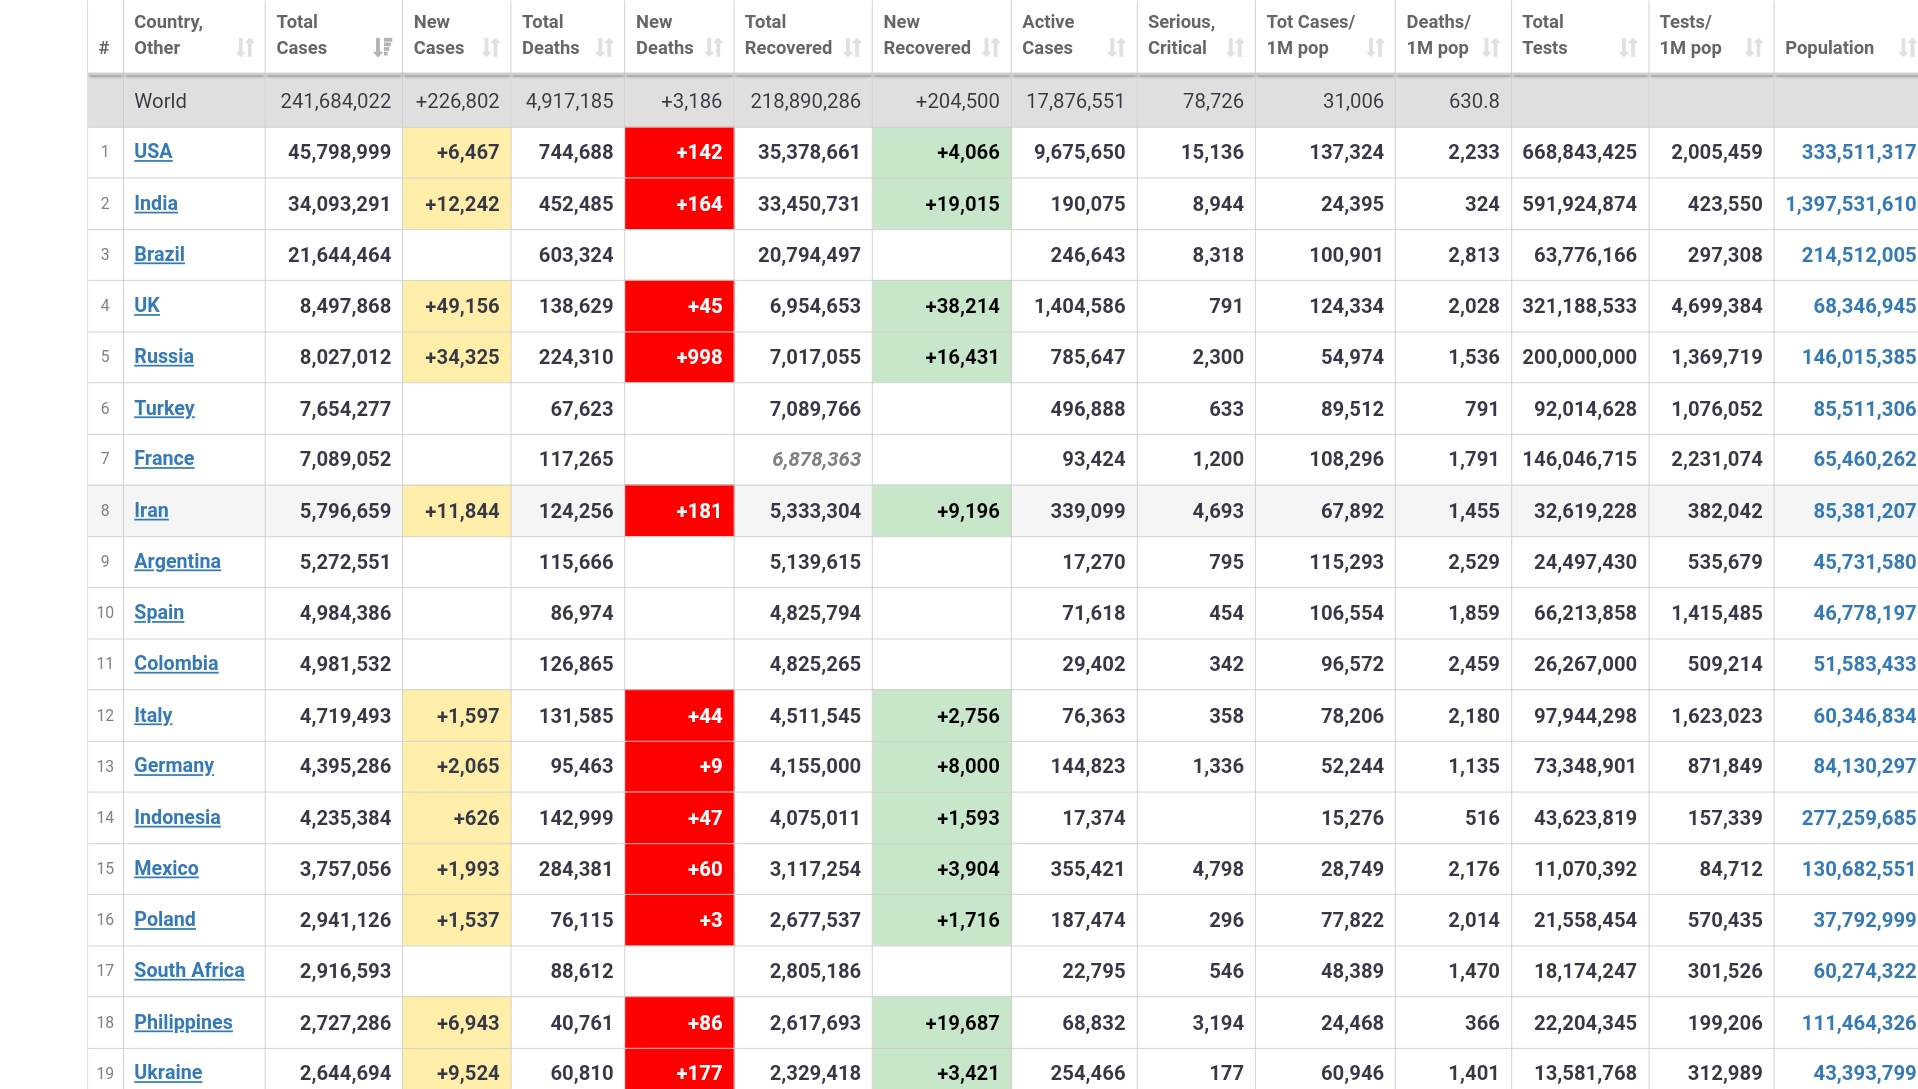Sort by Deaths/1M pop arrows icon
Screen dimensions: 1918x1089
pyautogui.click(x=1491, y=47)
